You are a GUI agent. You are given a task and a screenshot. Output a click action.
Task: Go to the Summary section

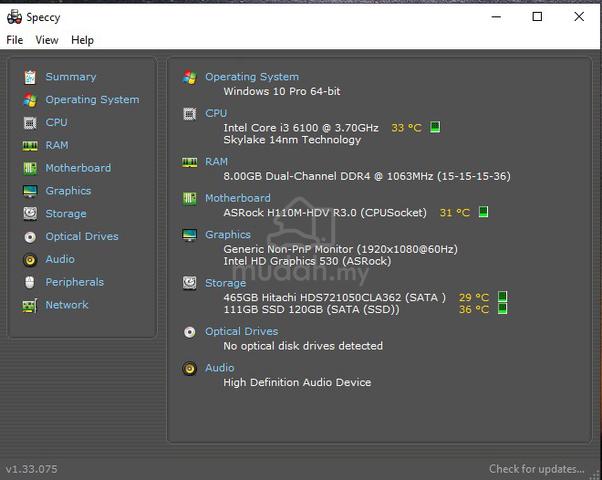click(71, 77)
